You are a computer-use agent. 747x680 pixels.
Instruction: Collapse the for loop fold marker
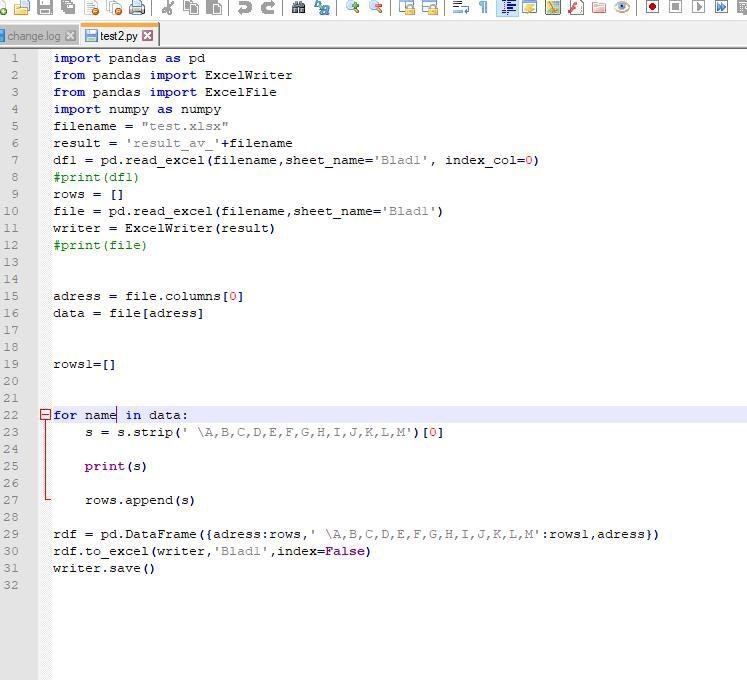tap(45, 415)
